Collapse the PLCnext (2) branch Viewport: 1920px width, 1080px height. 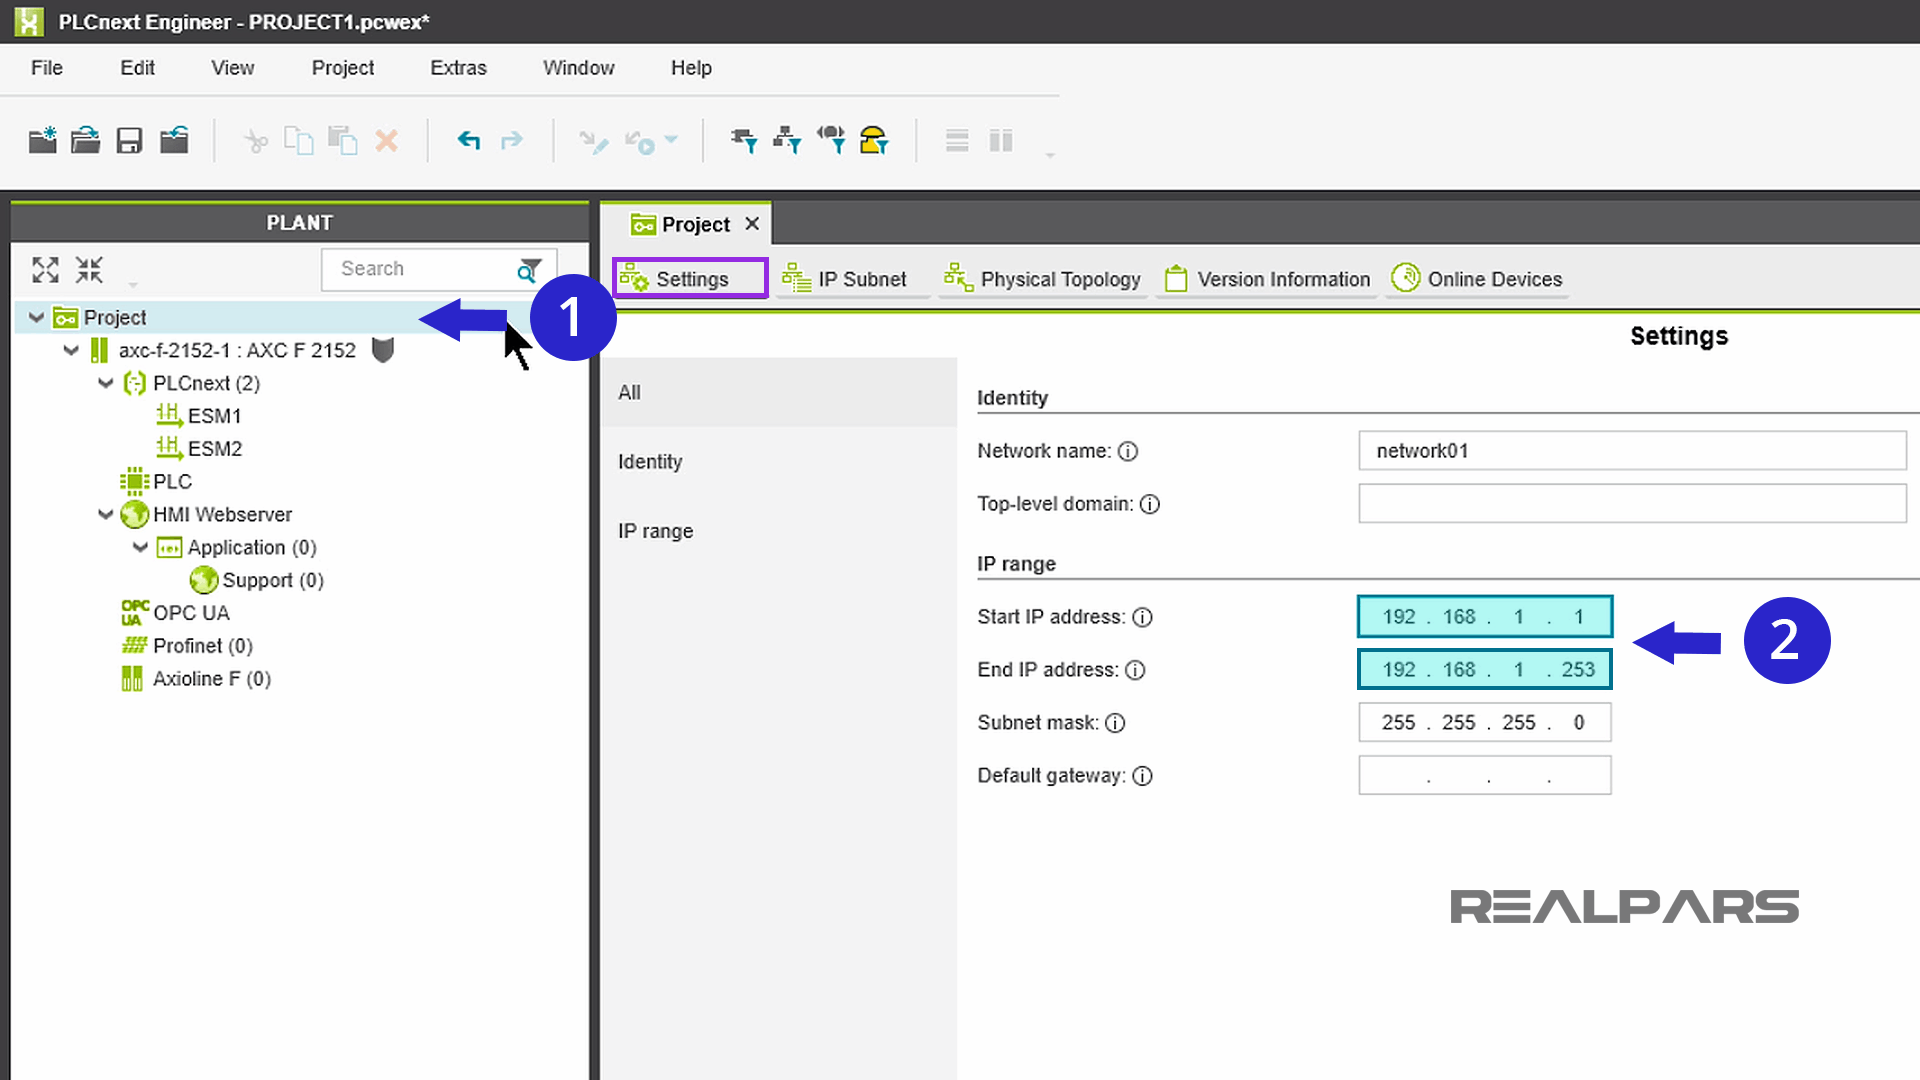[106, 383]
